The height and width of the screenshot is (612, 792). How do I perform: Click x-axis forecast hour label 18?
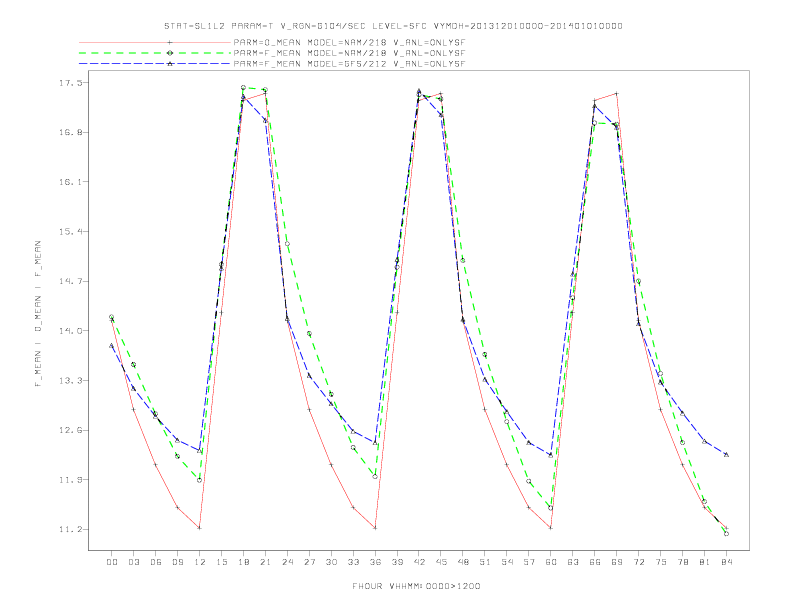pyautogui.click(x=243, y=562)
